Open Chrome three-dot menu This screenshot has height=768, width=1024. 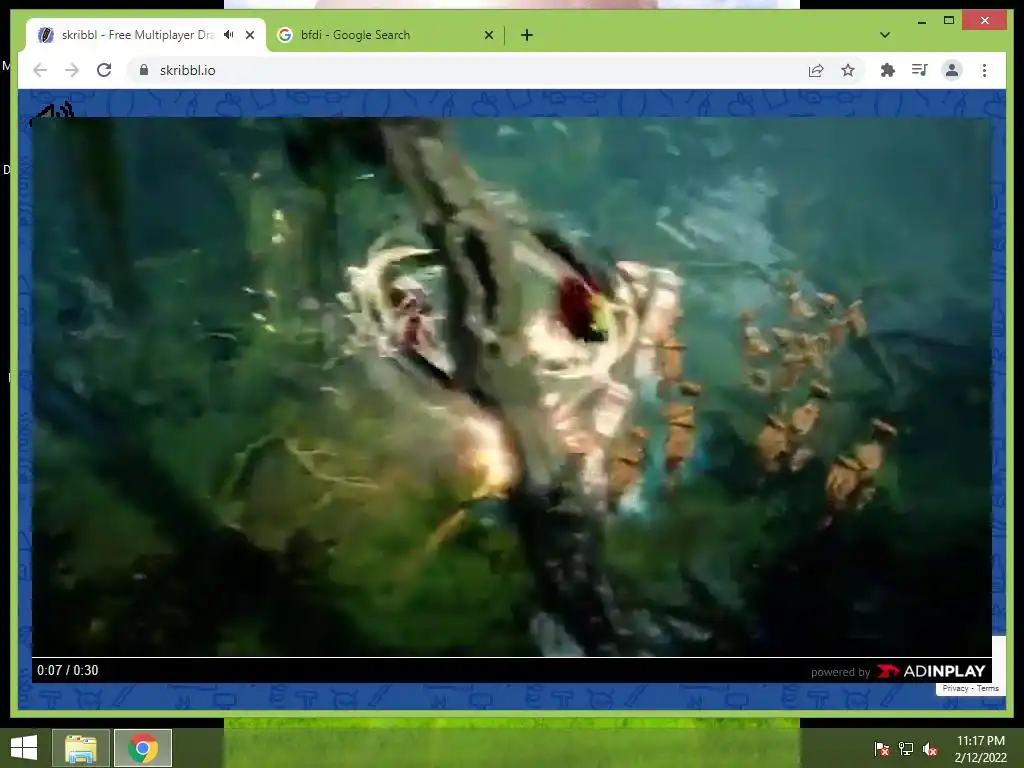pos(984,70)
